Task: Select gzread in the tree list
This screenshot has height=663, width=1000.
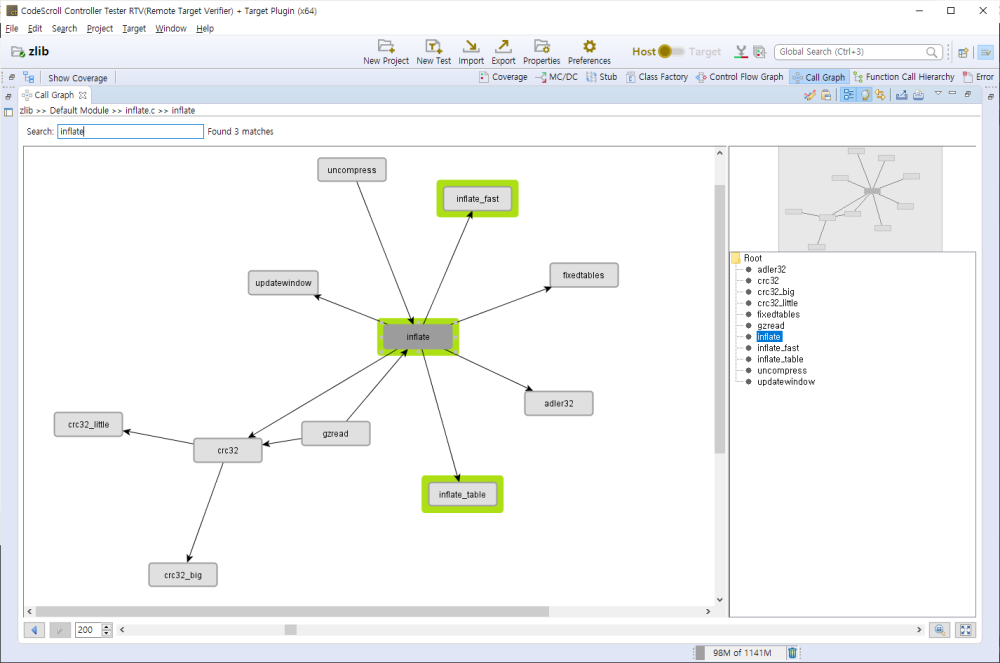Action: 770,325
